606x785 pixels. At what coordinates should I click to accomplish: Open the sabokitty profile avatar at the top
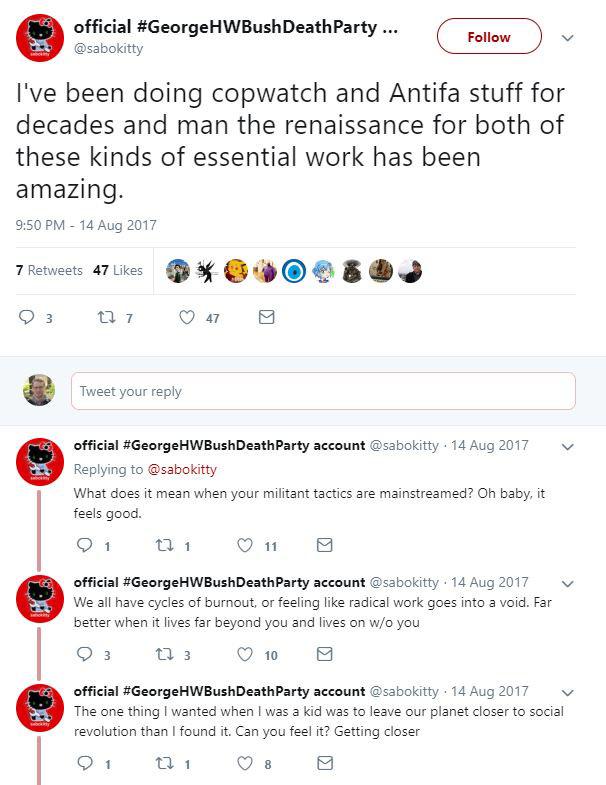point(40,38)
